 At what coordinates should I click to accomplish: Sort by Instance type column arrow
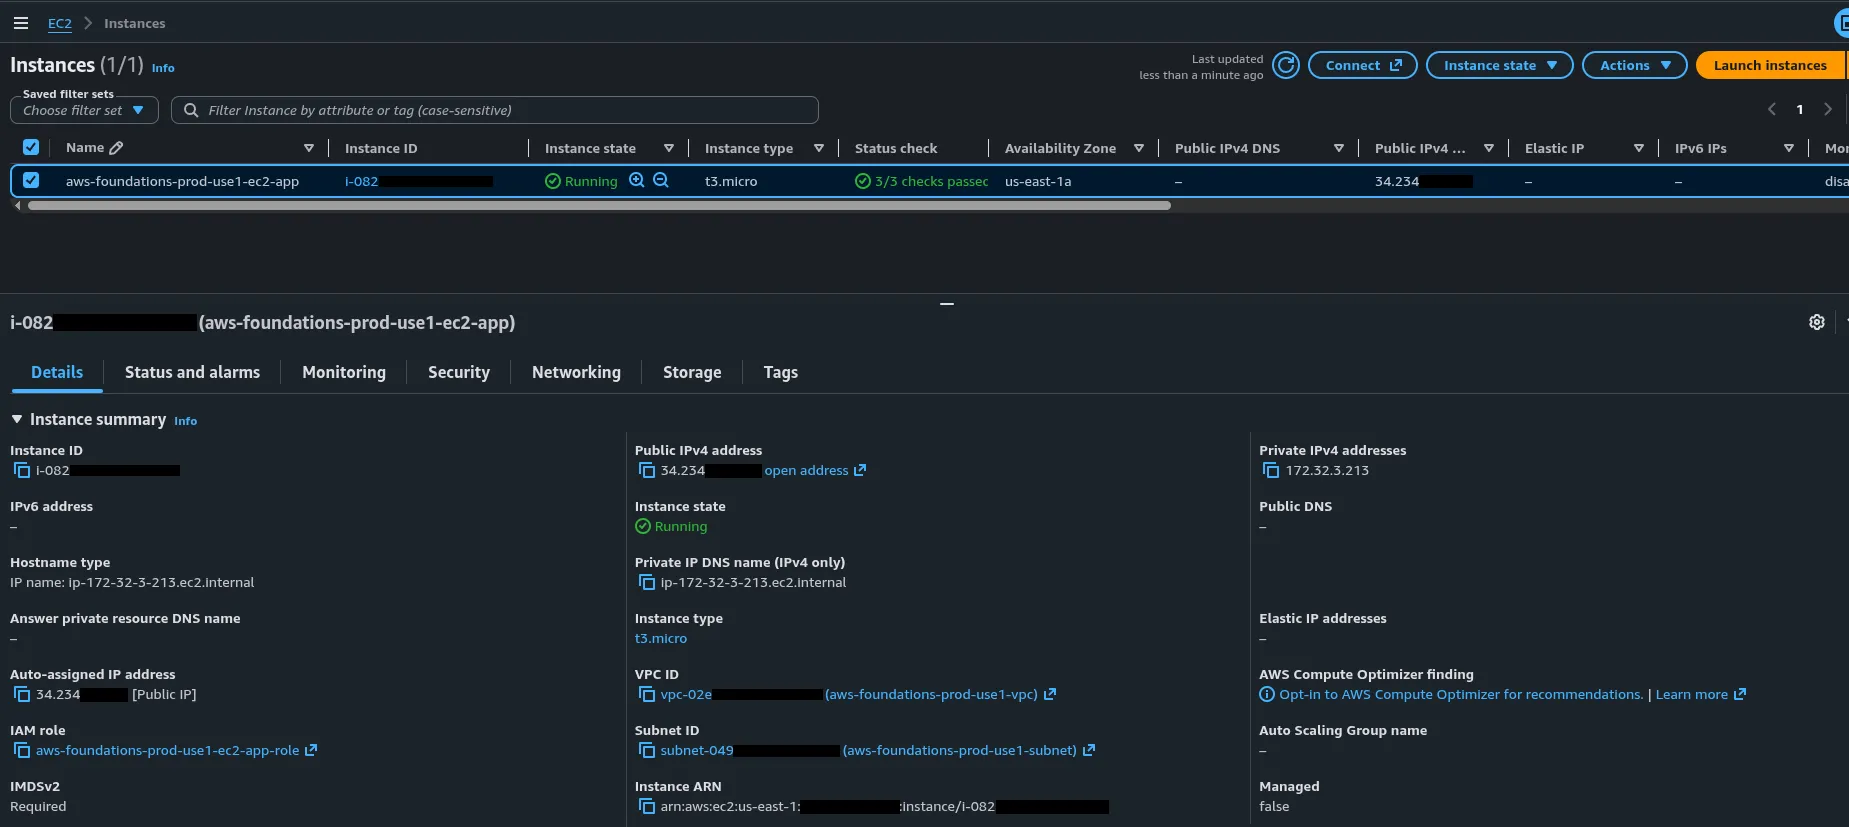tap(819, 148)
